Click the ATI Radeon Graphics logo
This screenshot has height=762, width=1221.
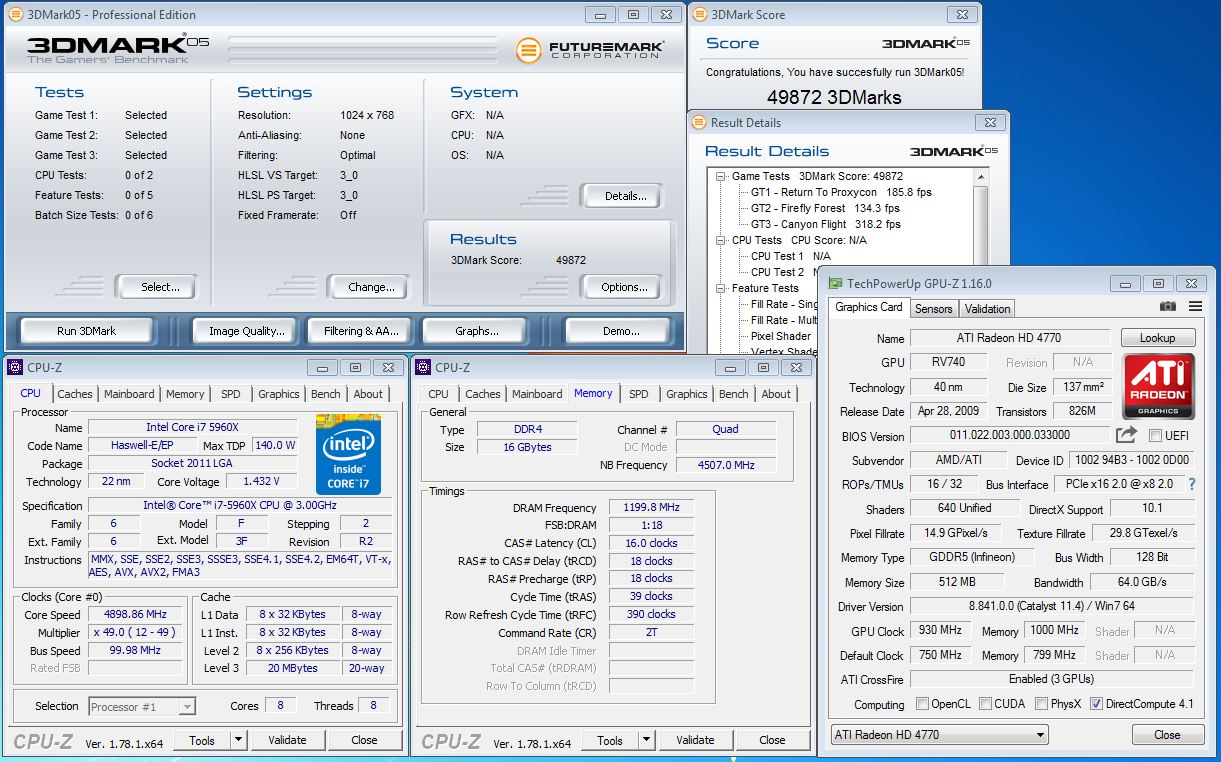tap(1158, 385)
